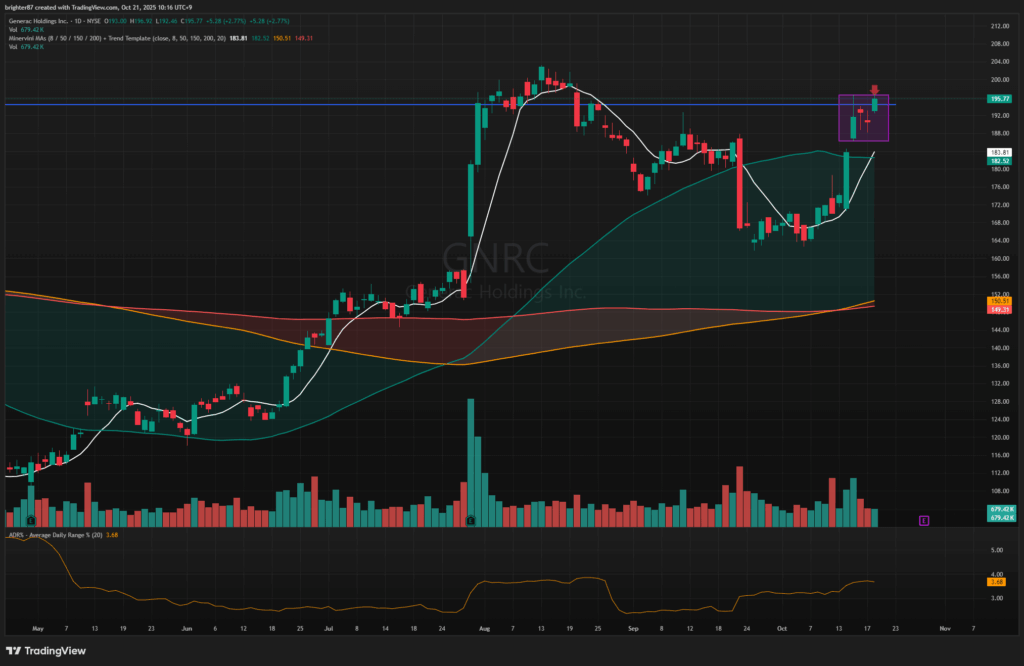The width and height of the screenshot is (1024, 666).
Task: Click the leftmost earnings marker near May
Action: tap(31, 521)
